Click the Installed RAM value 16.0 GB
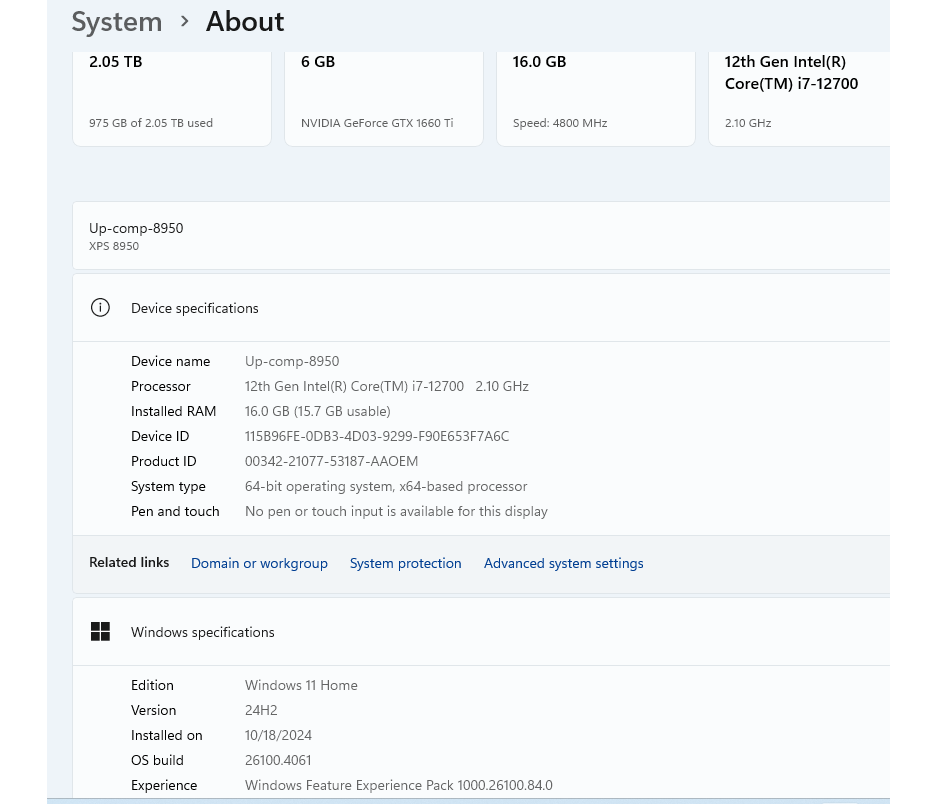 [x=318, y=411]
